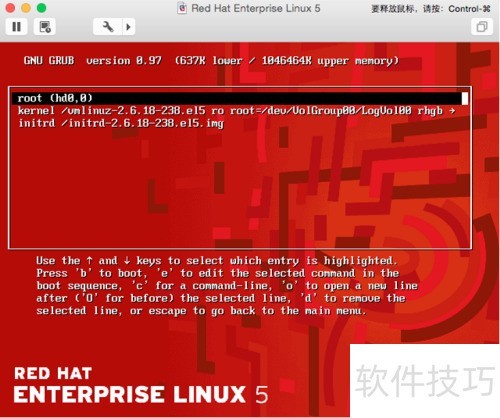500x418 pixels.
Task: Click the arrow at the end of the kernel line
Action: pos(452,111)
